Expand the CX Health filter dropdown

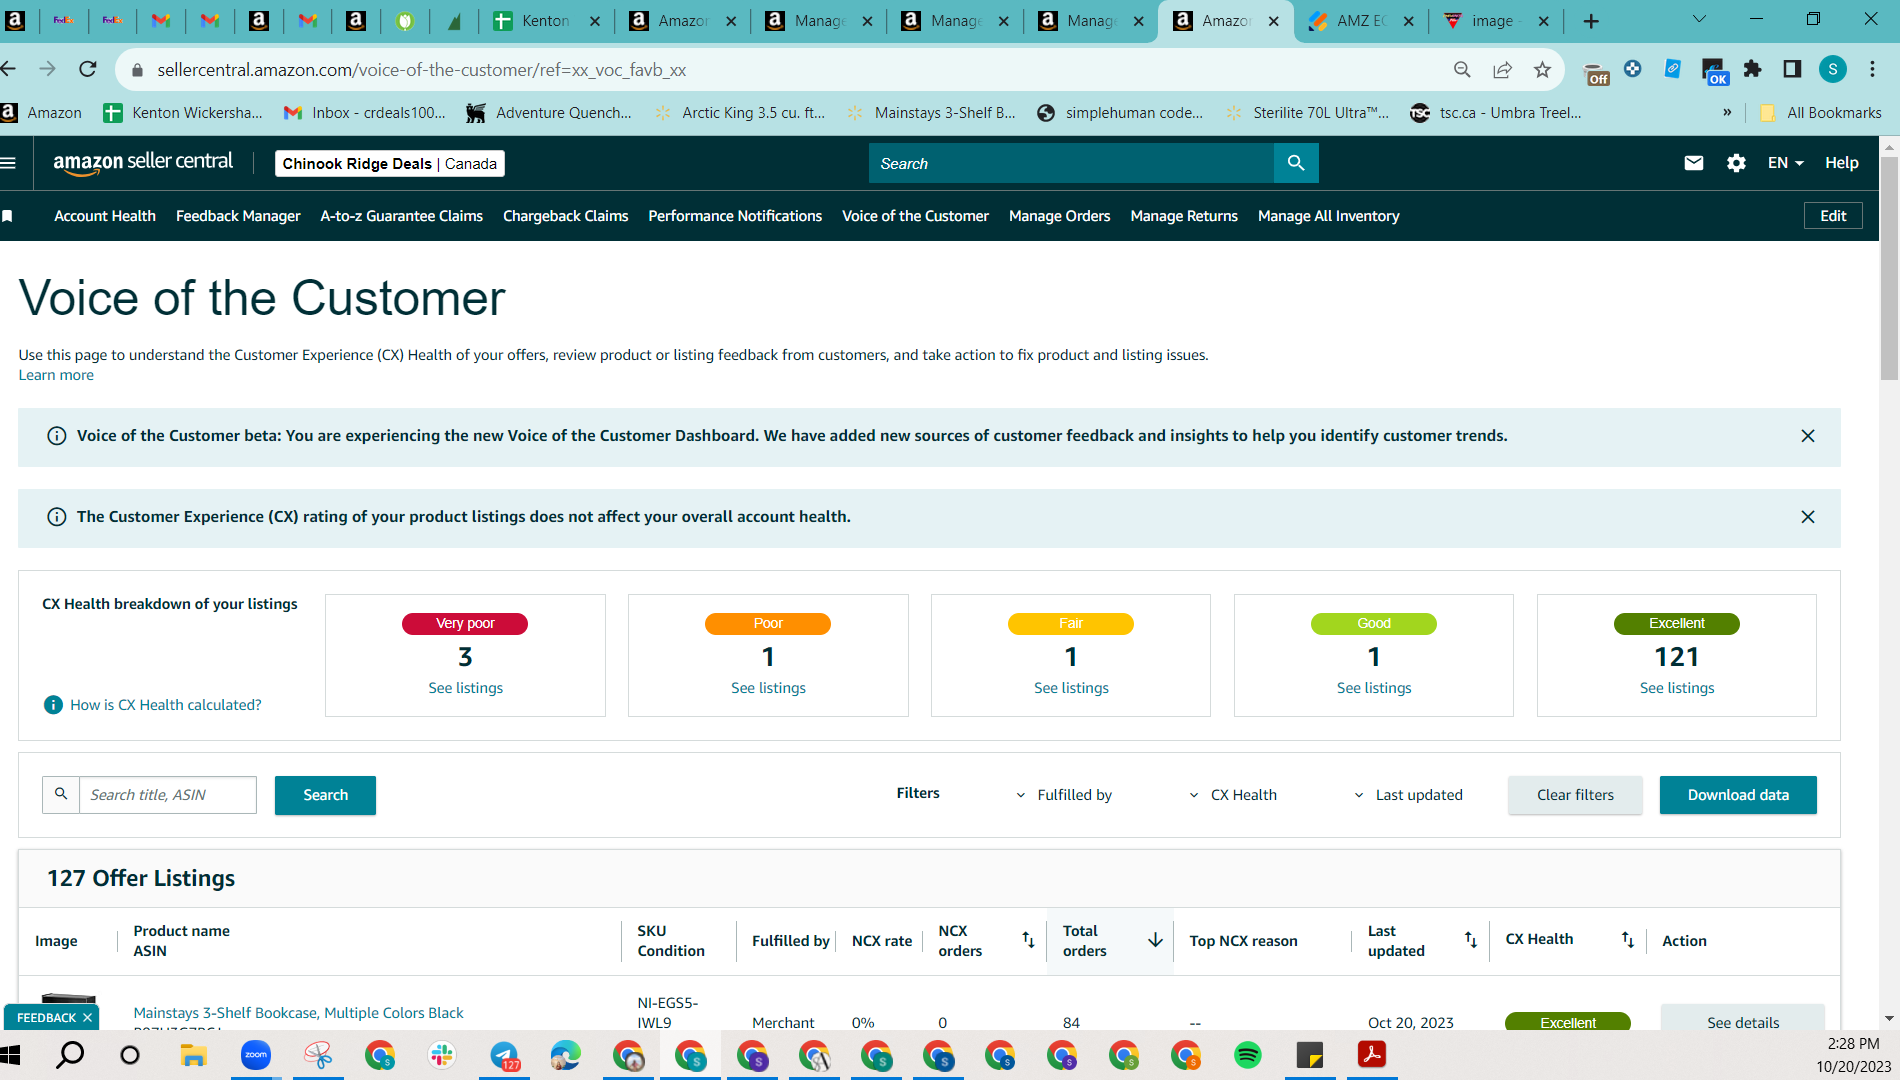1233,795
